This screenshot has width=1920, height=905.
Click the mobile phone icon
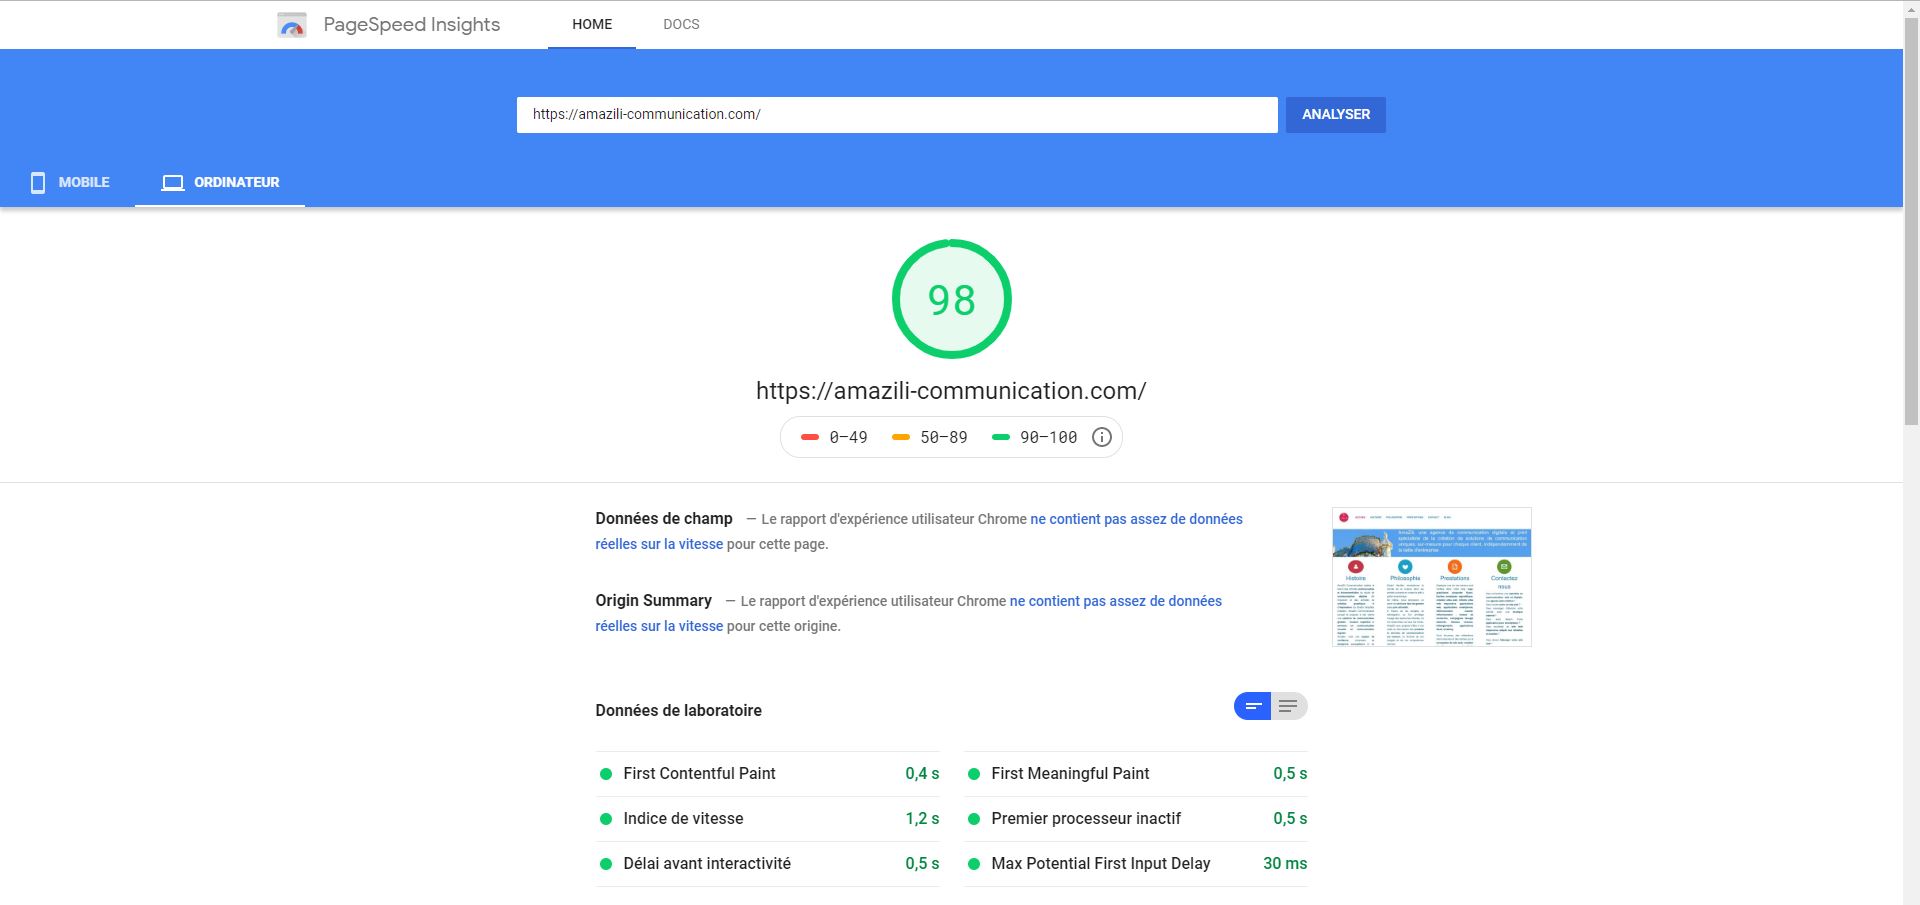(x=38, y=182)
